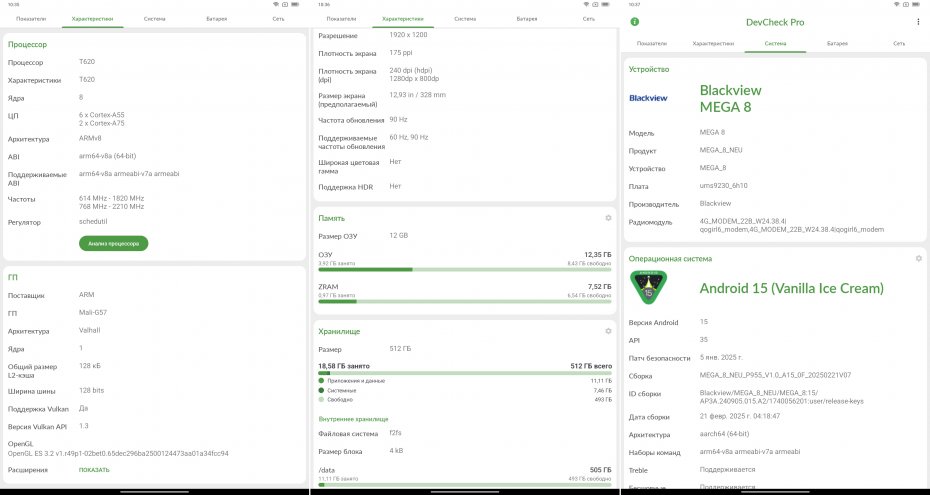Image resolution: width=930 pixels, height=495 pixels.
Task: Tap the 1920 x 1200 resolution value
Action: click(x=408, y=35)
